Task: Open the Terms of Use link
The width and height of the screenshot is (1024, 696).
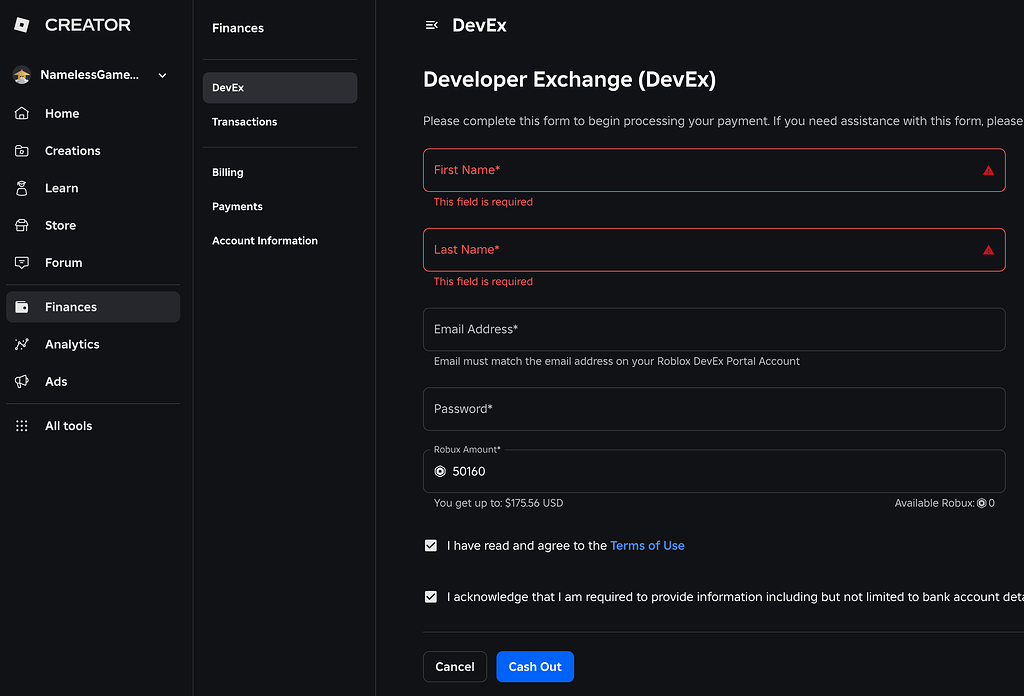Action: [647, 545]
